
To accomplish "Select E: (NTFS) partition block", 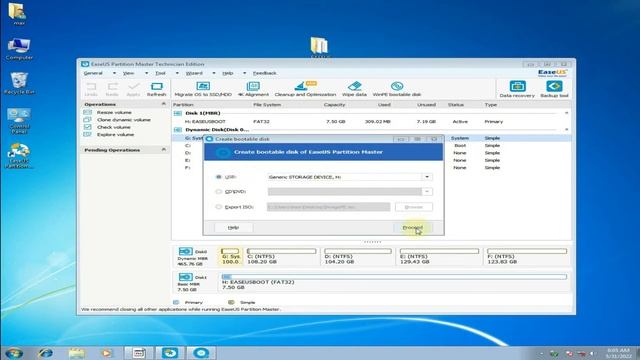I will click(439, 256).
